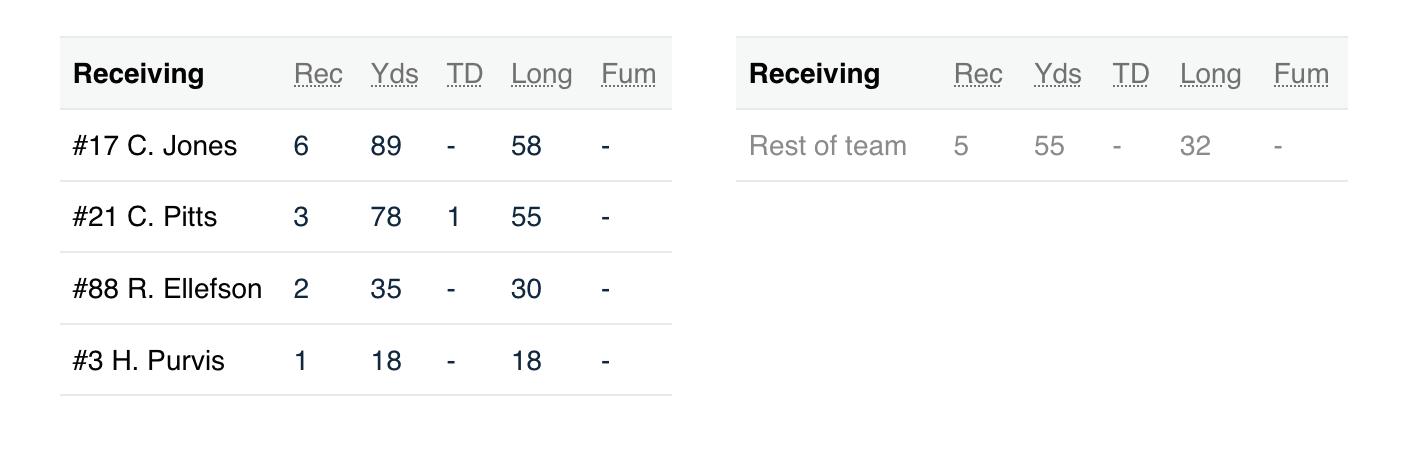
Task: Click the Fum header in left table
Action: coord(628,74)
